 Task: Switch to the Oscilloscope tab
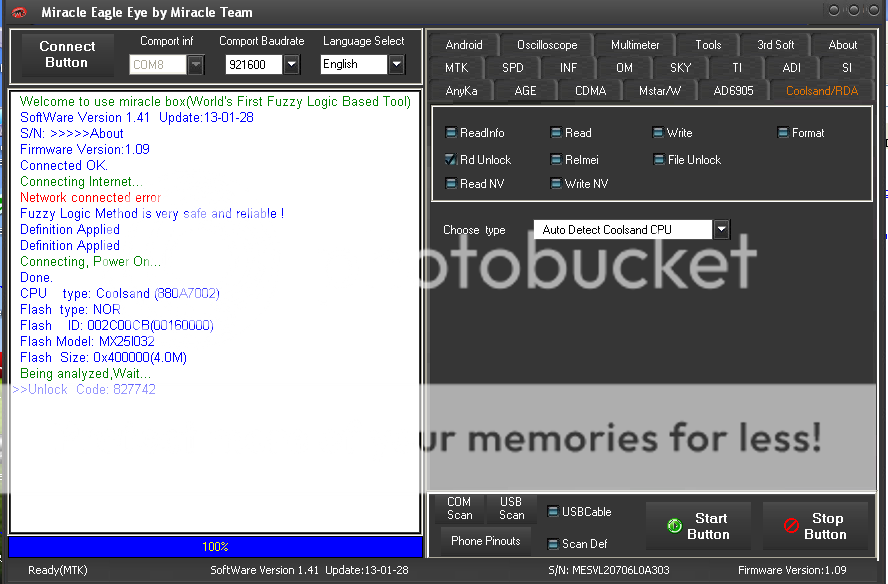[547, 45]
